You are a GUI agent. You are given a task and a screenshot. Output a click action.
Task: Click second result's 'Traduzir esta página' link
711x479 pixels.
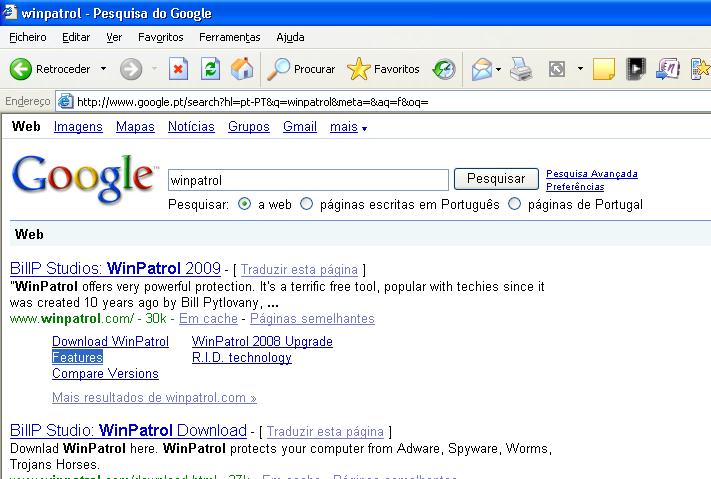point(325,431)
